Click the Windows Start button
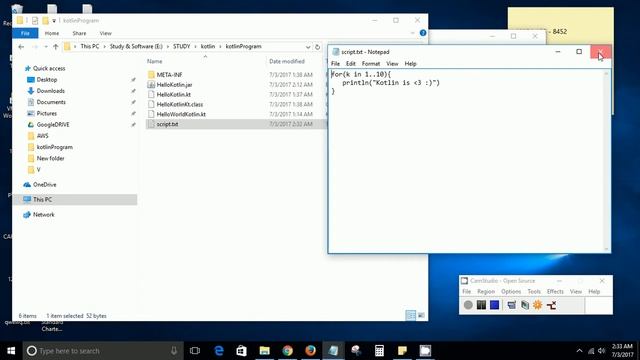The image size is (640, 360). pyautogui.click(x=11, y=351)
